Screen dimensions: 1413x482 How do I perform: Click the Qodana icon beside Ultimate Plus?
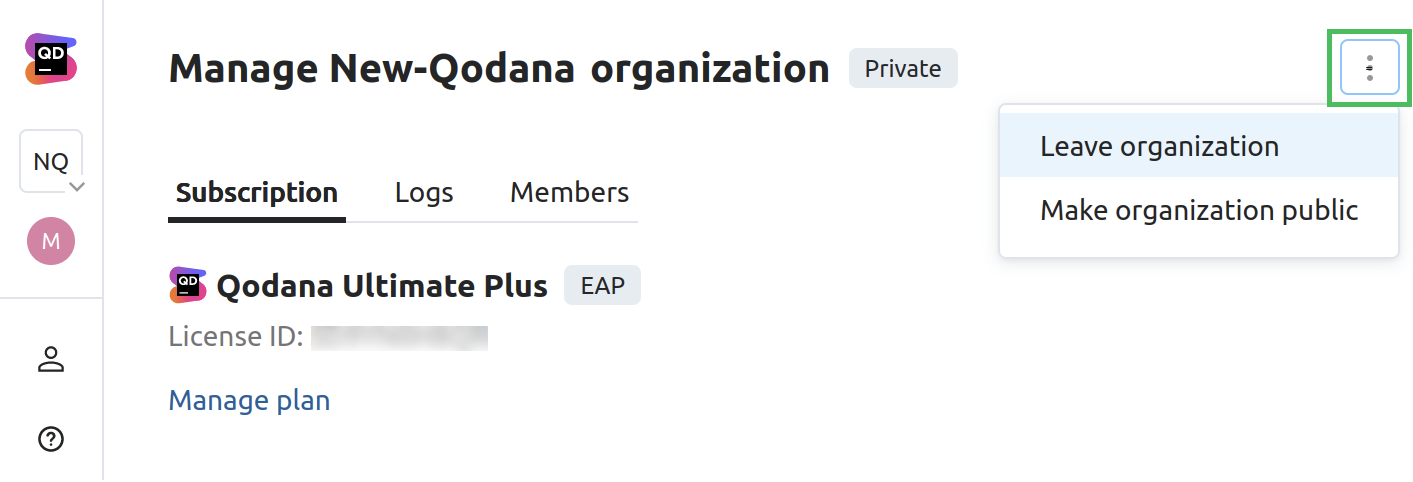pyautogui.click(x=188, y=286)
